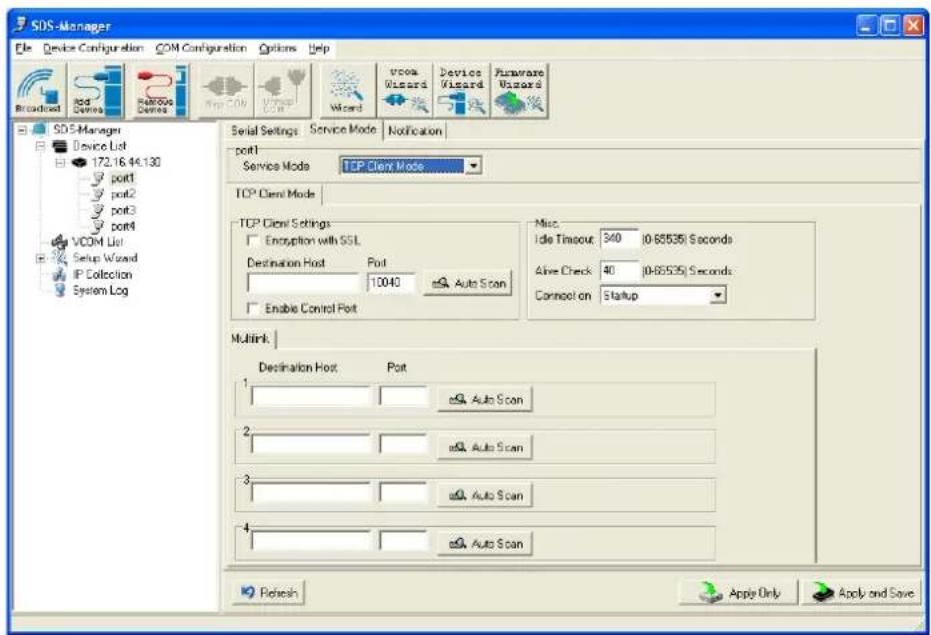Click Auto Scan for Multilink row 2
931x635 pixels.
click(485, 447)
